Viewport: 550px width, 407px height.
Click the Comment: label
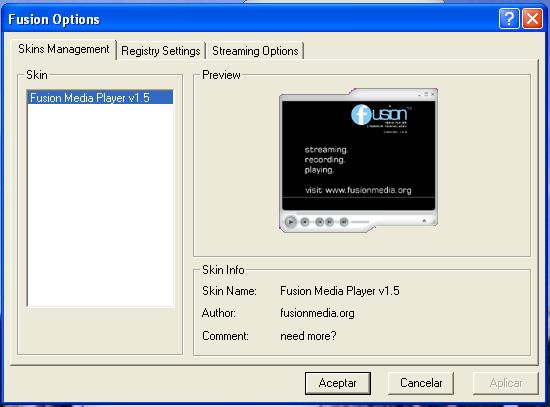pos(225,336)
